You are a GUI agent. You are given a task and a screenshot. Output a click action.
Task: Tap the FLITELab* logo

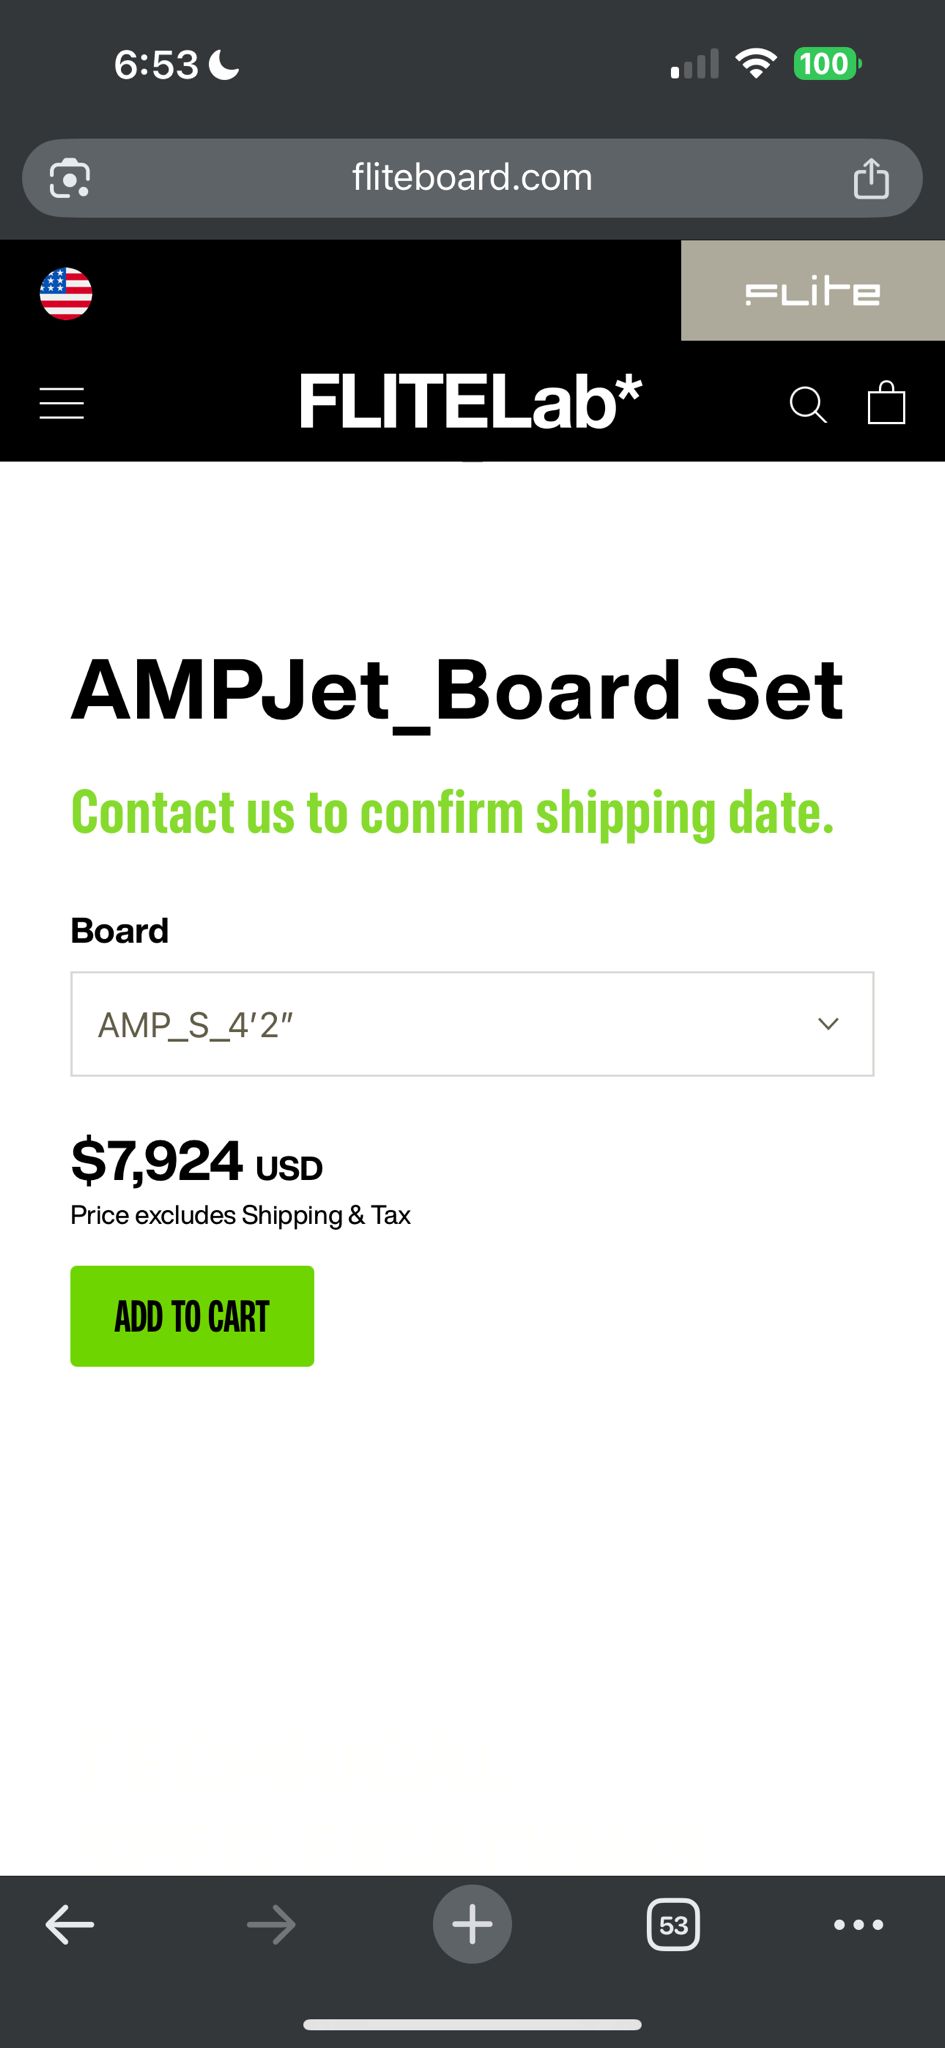[x=470, y=403]
